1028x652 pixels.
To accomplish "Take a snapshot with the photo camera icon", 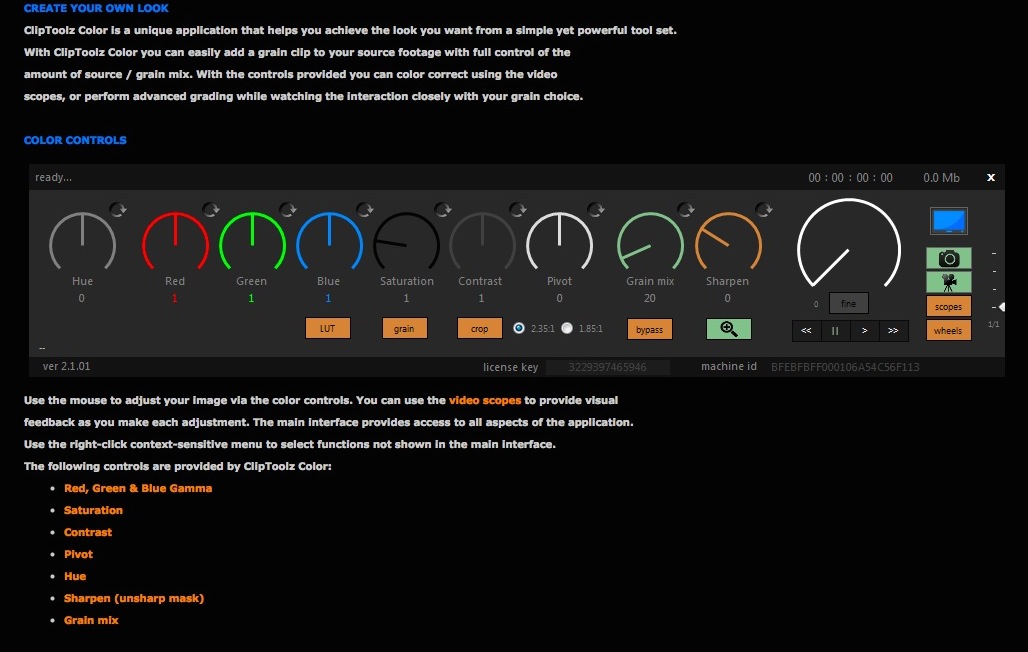I will pos(949,258).
